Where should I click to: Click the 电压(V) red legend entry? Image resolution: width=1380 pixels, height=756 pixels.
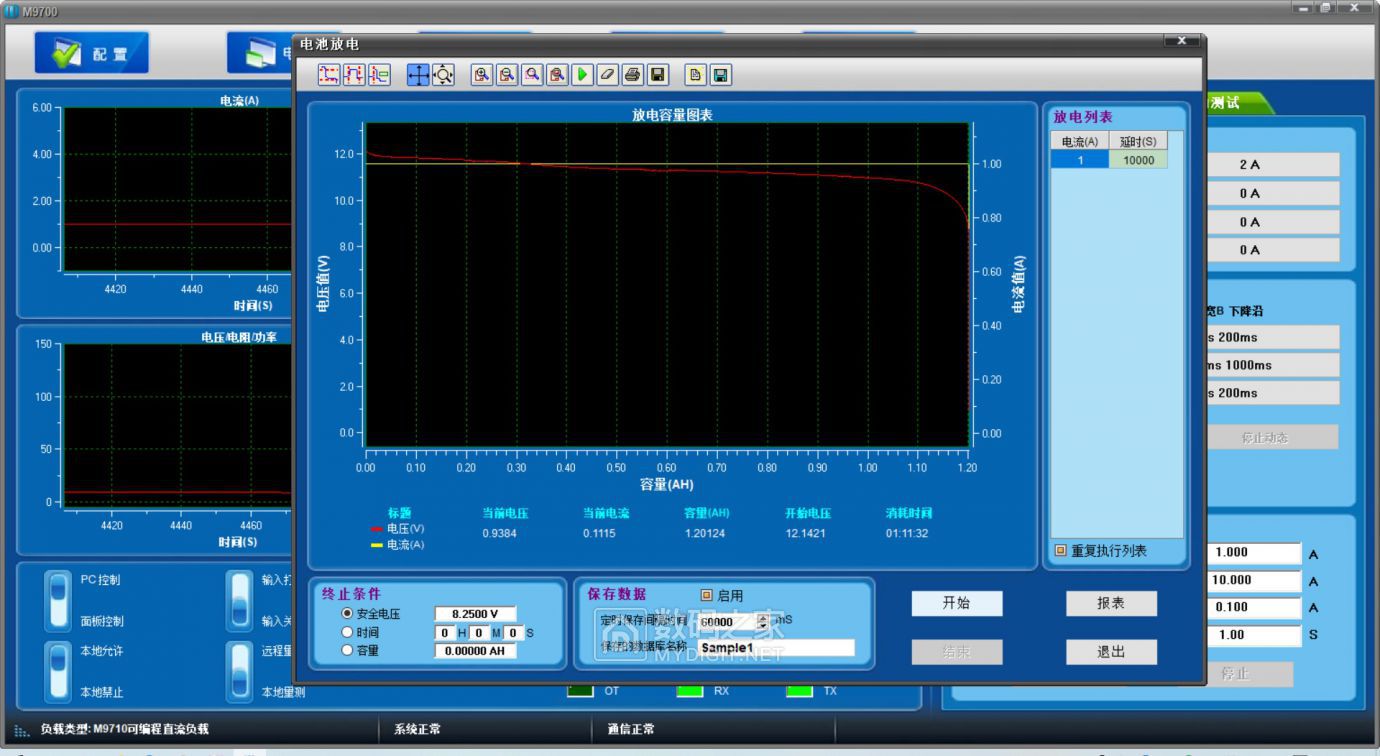(x=397, y=528)
